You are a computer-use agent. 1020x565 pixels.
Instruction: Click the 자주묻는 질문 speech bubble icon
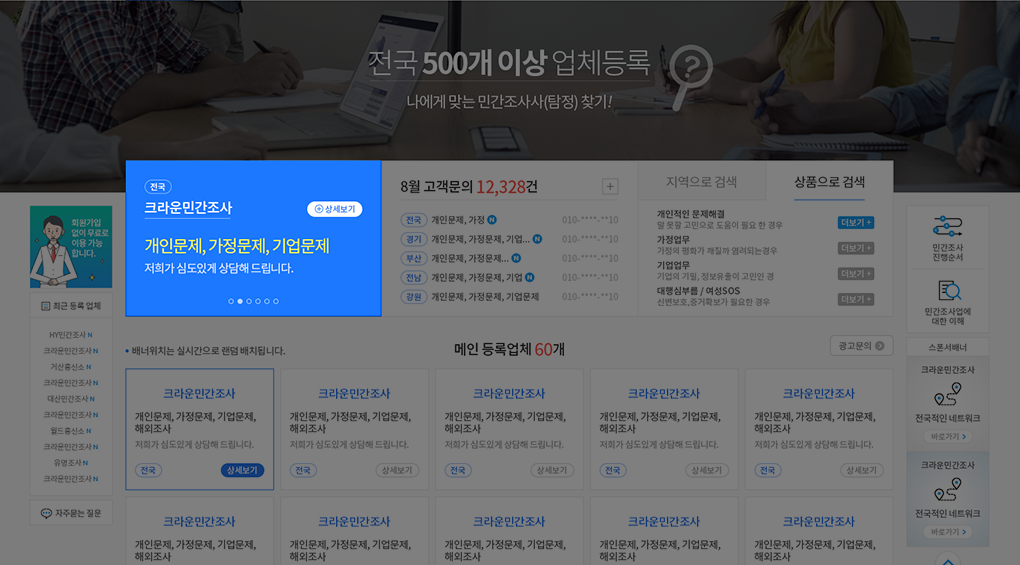pyautogui.click(x=46, y=513)
